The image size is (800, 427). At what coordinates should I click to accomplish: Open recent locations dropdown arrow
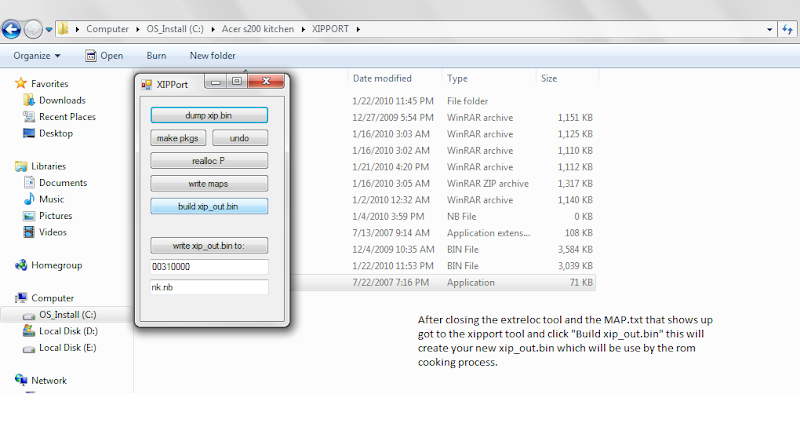click(49, 30)
